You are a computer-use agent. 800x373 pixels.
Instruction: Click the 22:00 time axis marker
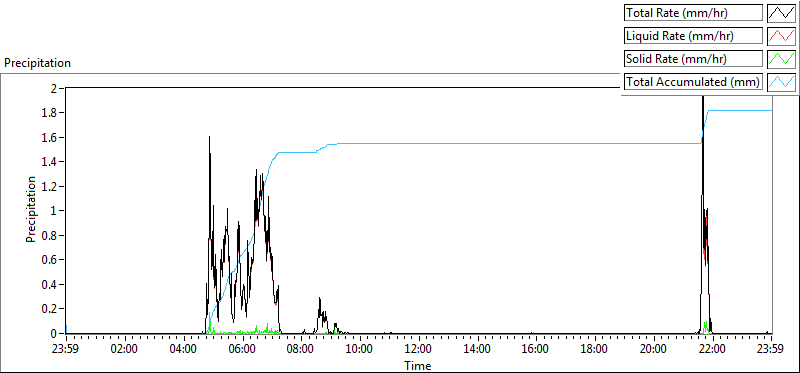(x=712, y=350)
